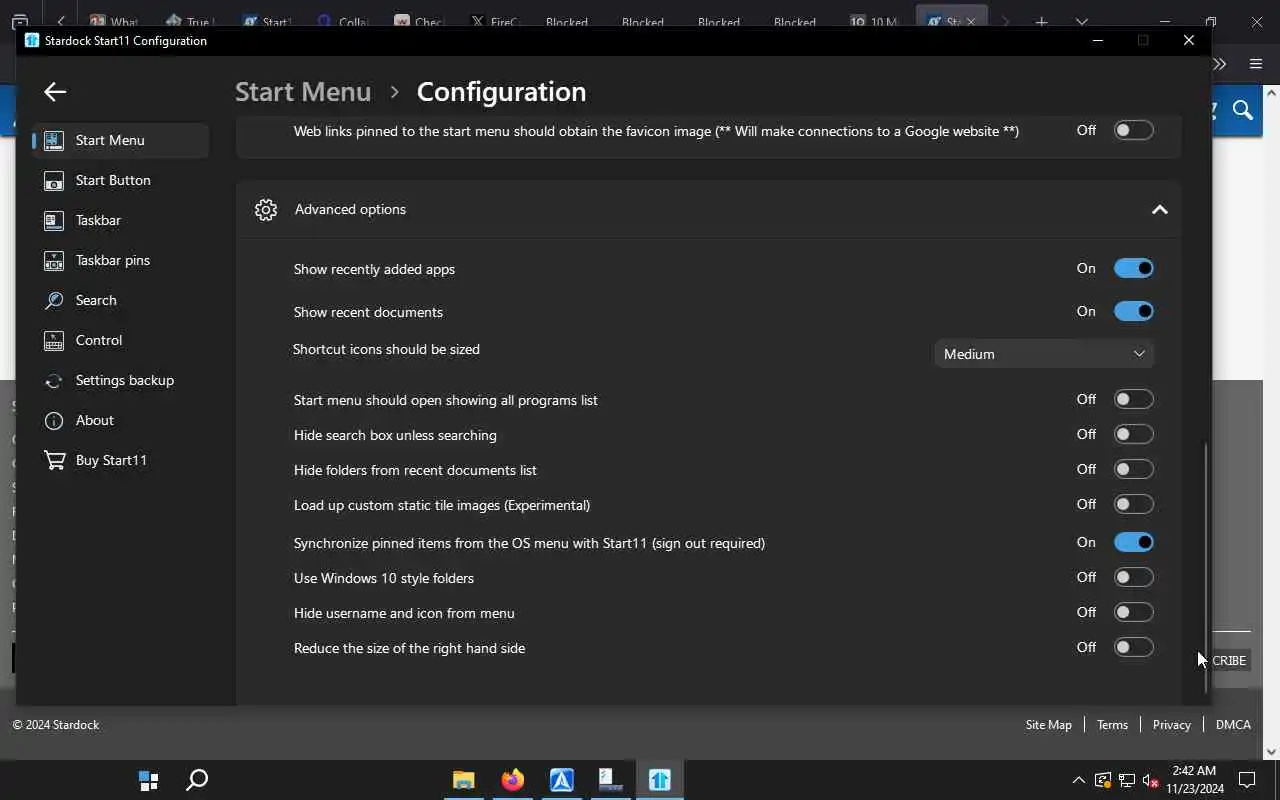This screenshot has height=800, width=1280.
Task: Turn off Show recently added apps
Action: pos(1133,268)
